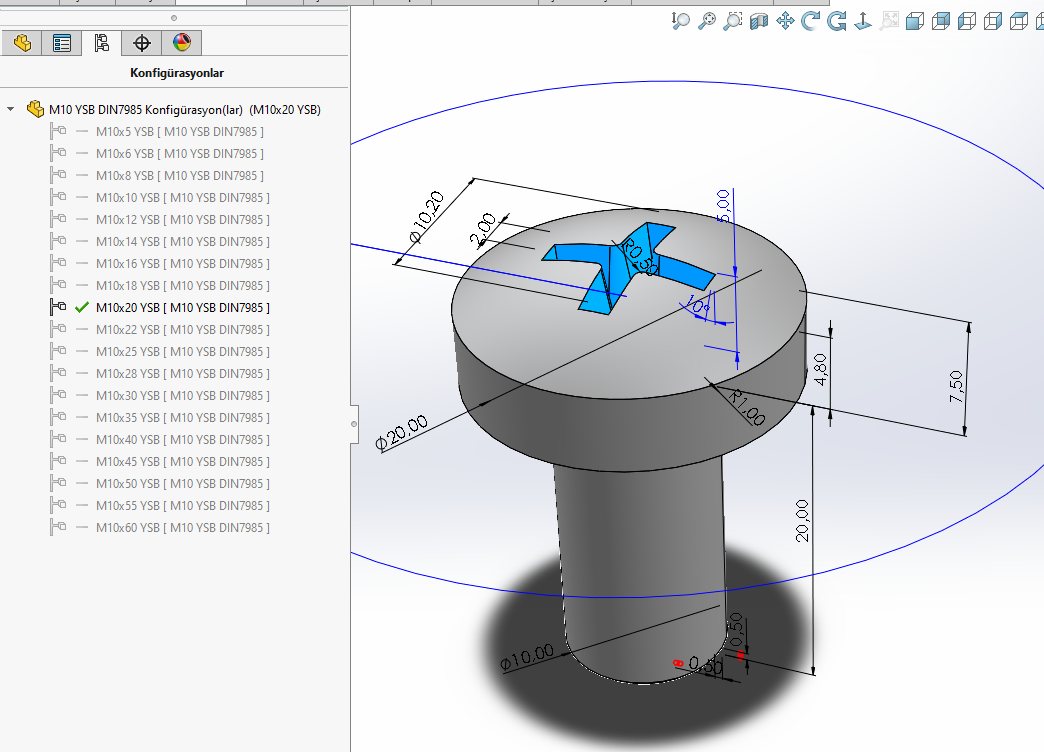Open the DimXpertManager crosshair tab
The height and width of the screenshot is (752, 1044).
pos(142,43)
